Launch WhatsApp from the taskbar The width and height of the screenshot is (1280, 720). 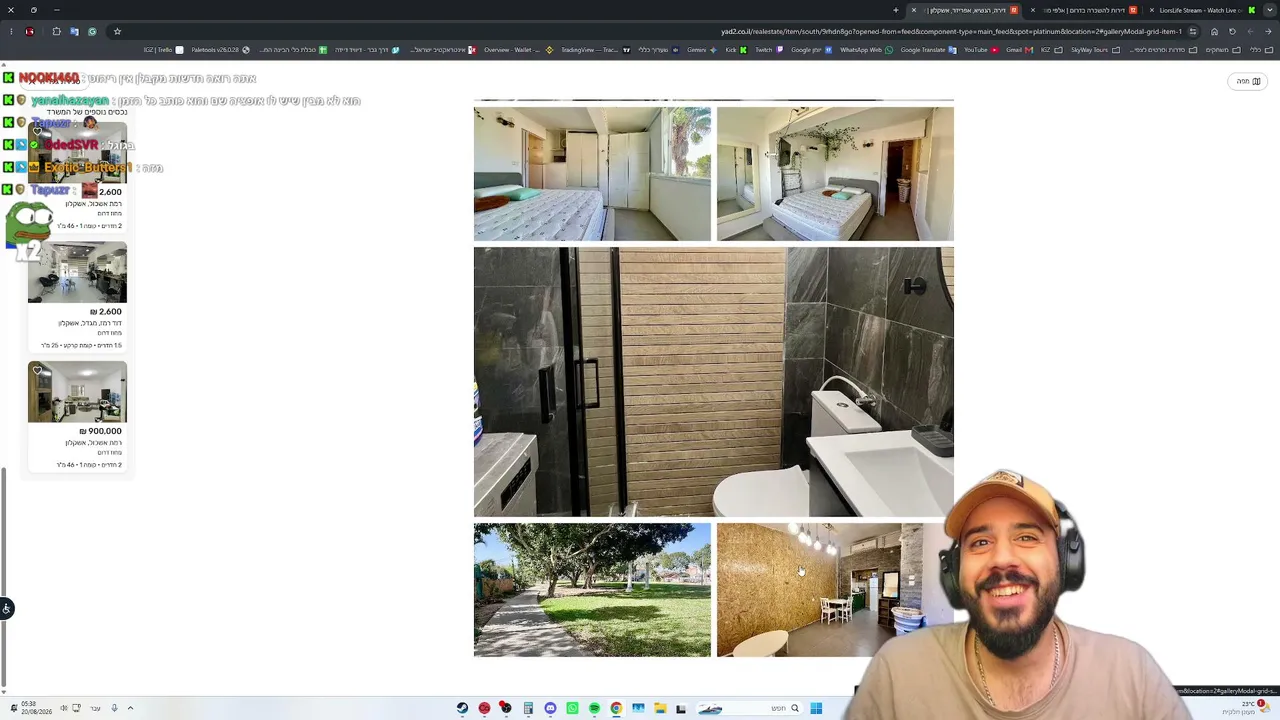(x=572, y=708)
